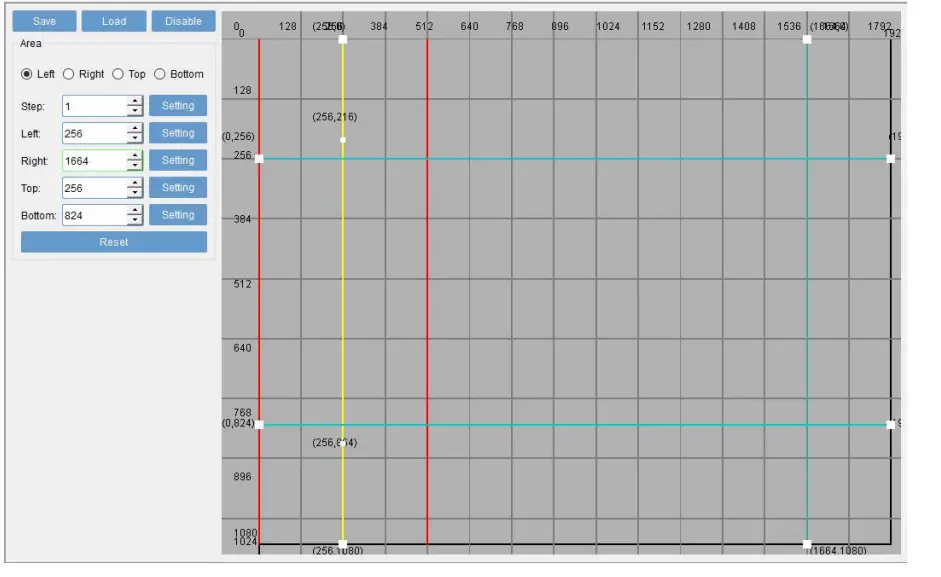Apply the Left value with its Setting button

tap(178, 134)
